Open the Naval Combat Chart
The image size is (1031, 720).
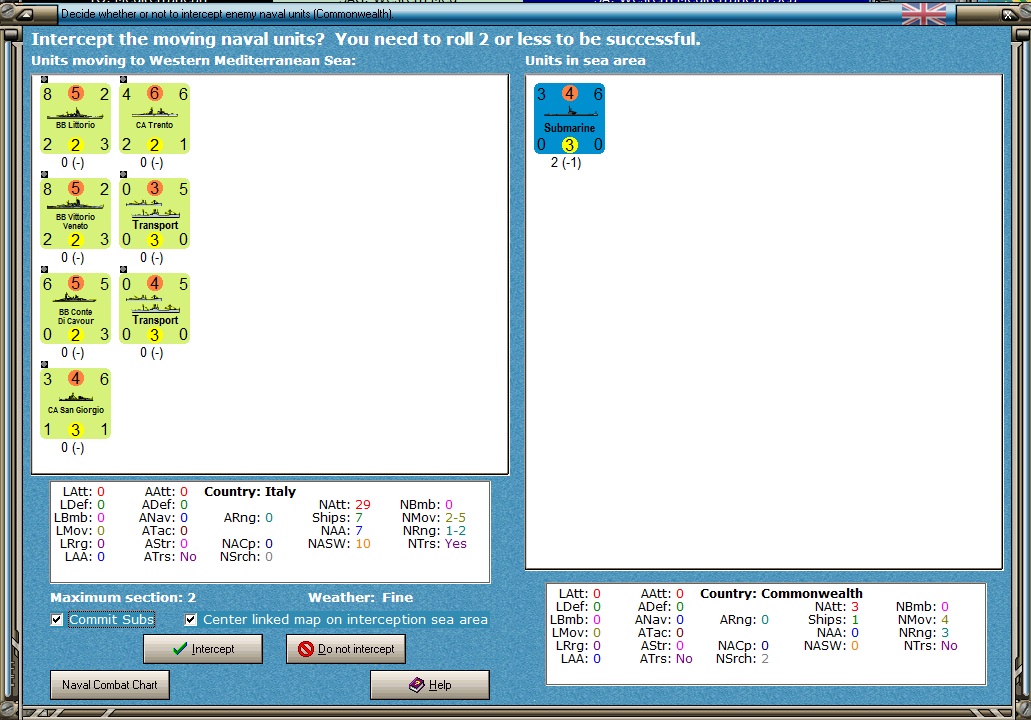coord(110,684)
